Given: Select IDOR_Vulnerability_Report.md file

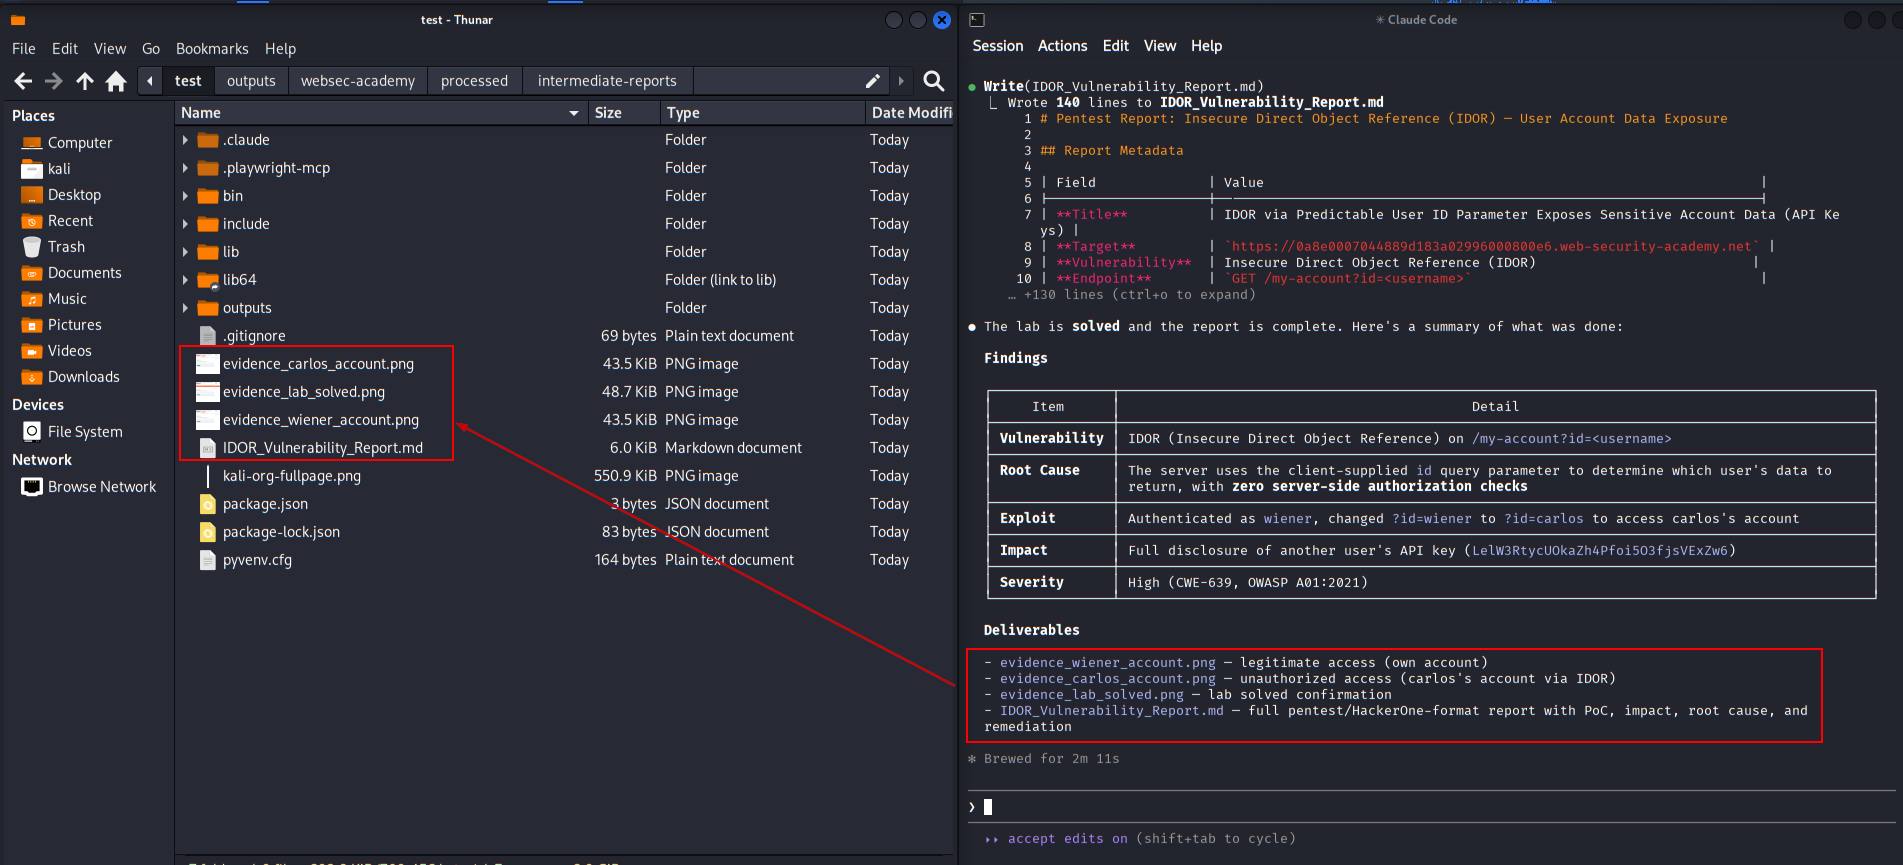Looking at the screenshot, I should pos(322,448).
